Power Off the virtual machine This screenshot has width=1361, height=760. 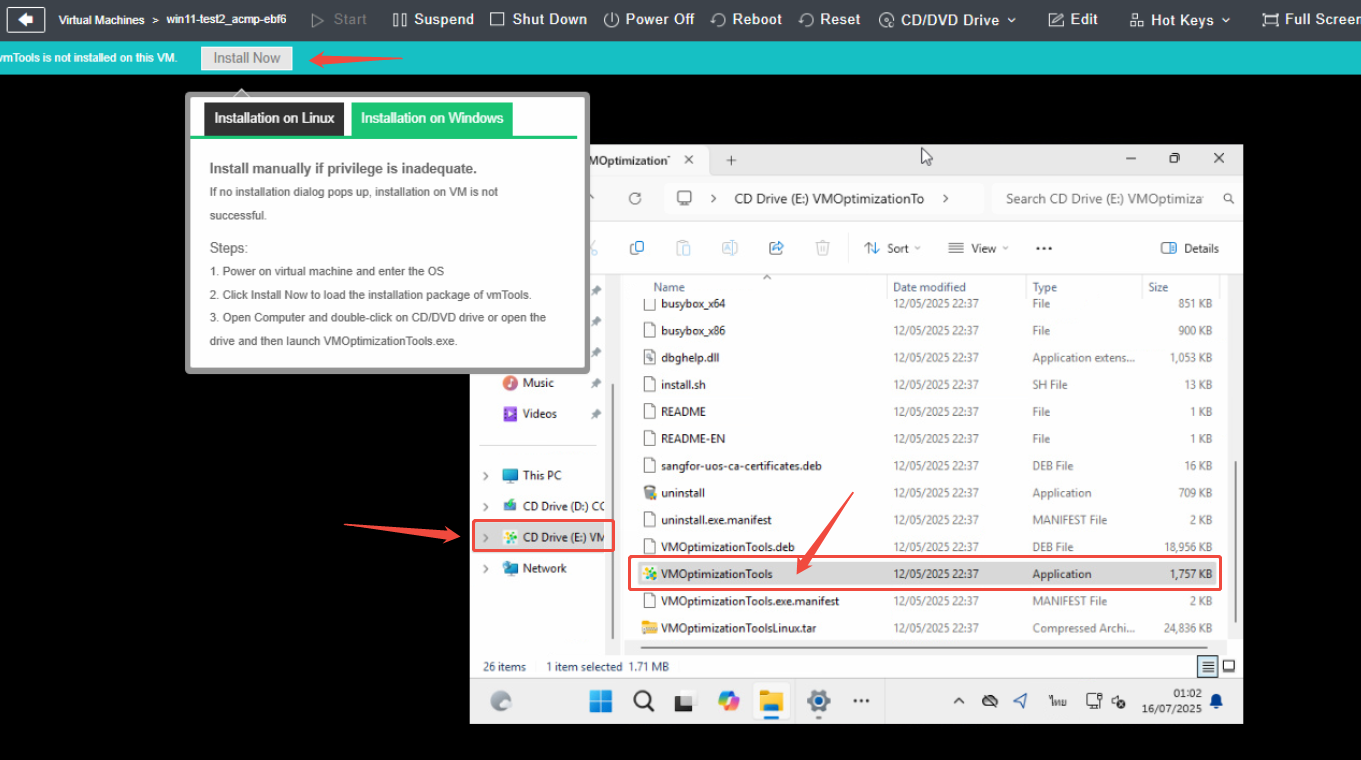648,18
